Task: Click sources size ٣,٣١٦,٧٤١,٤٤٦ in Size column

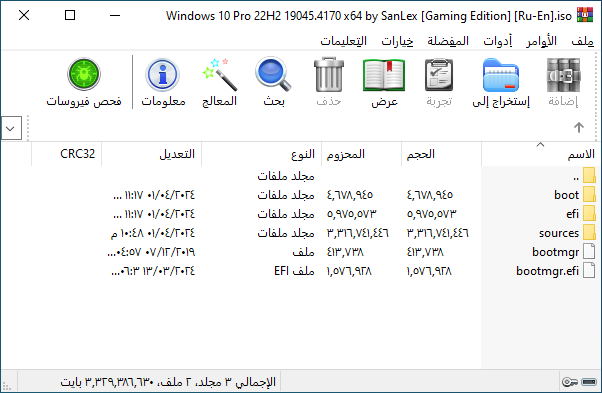Action: click(438, 233)
